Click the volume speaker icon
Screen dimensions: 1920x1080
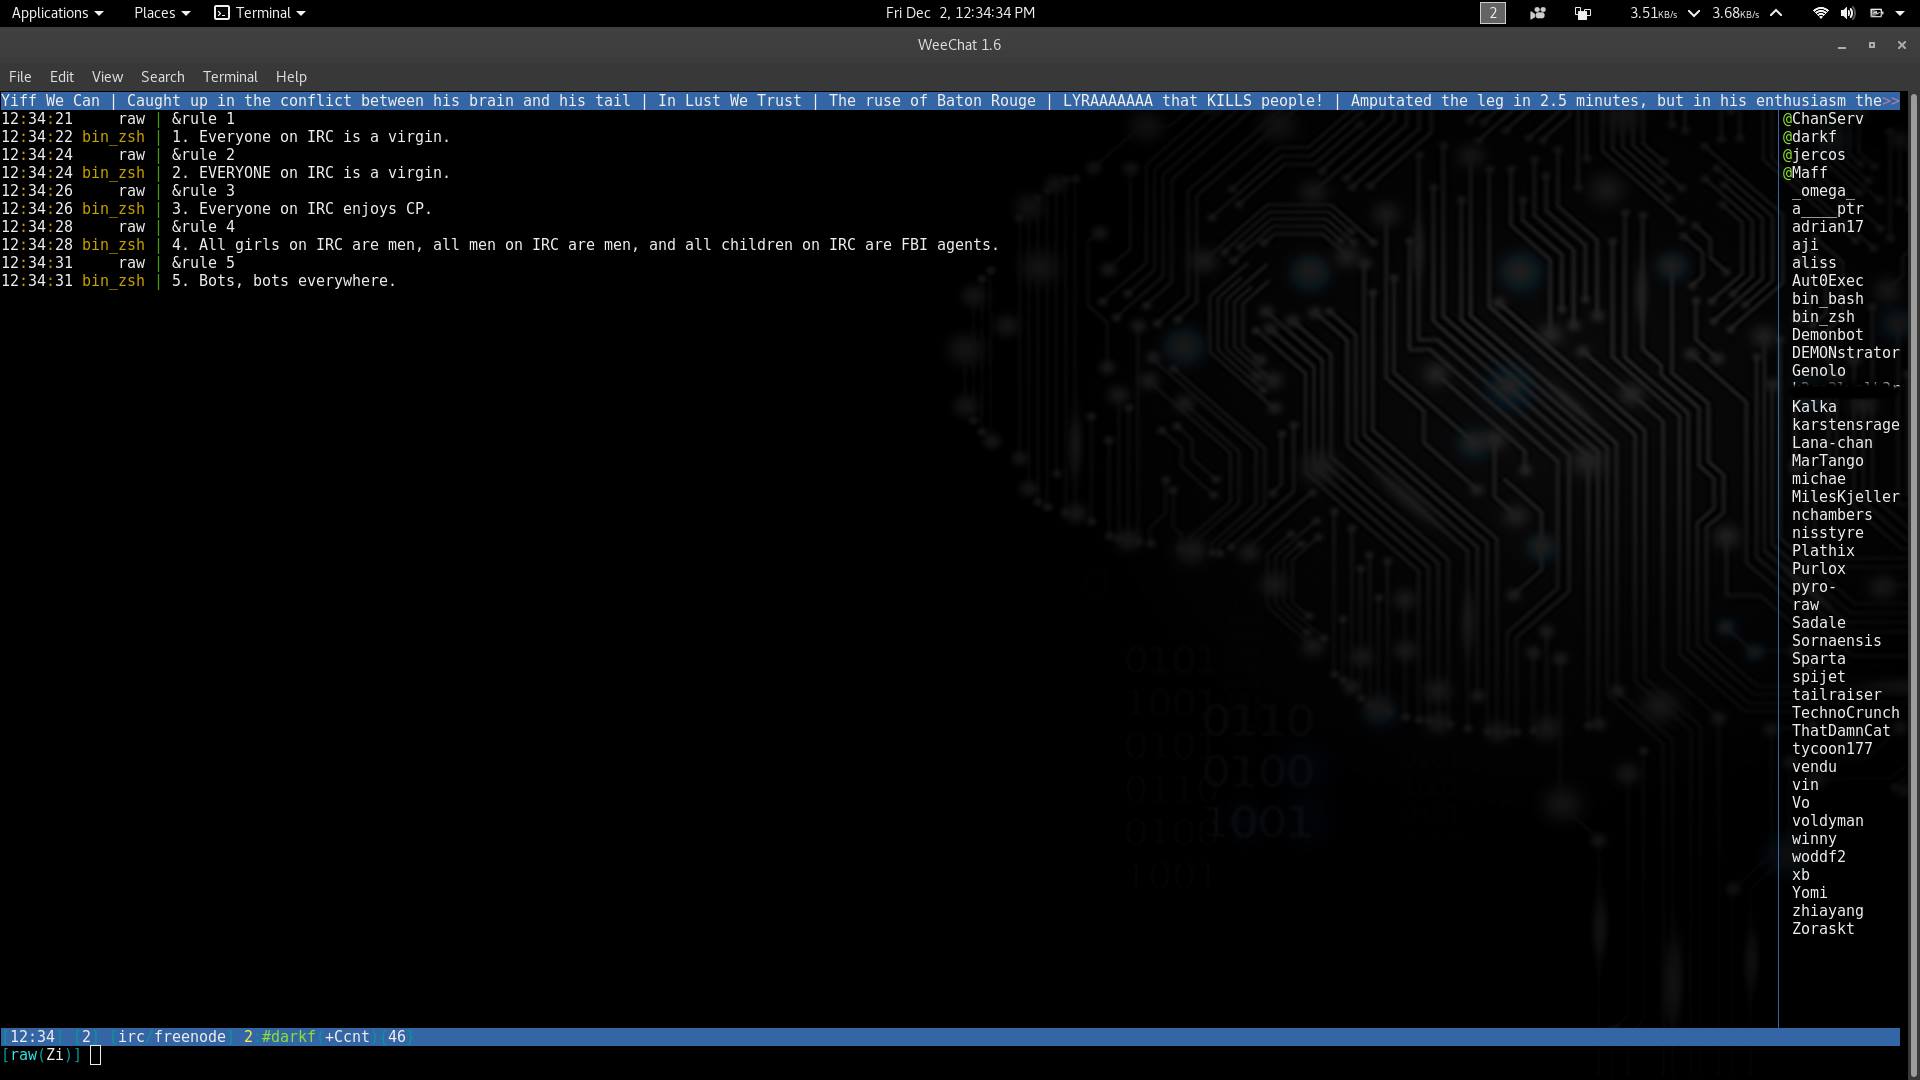click(x=1847, y=13)
